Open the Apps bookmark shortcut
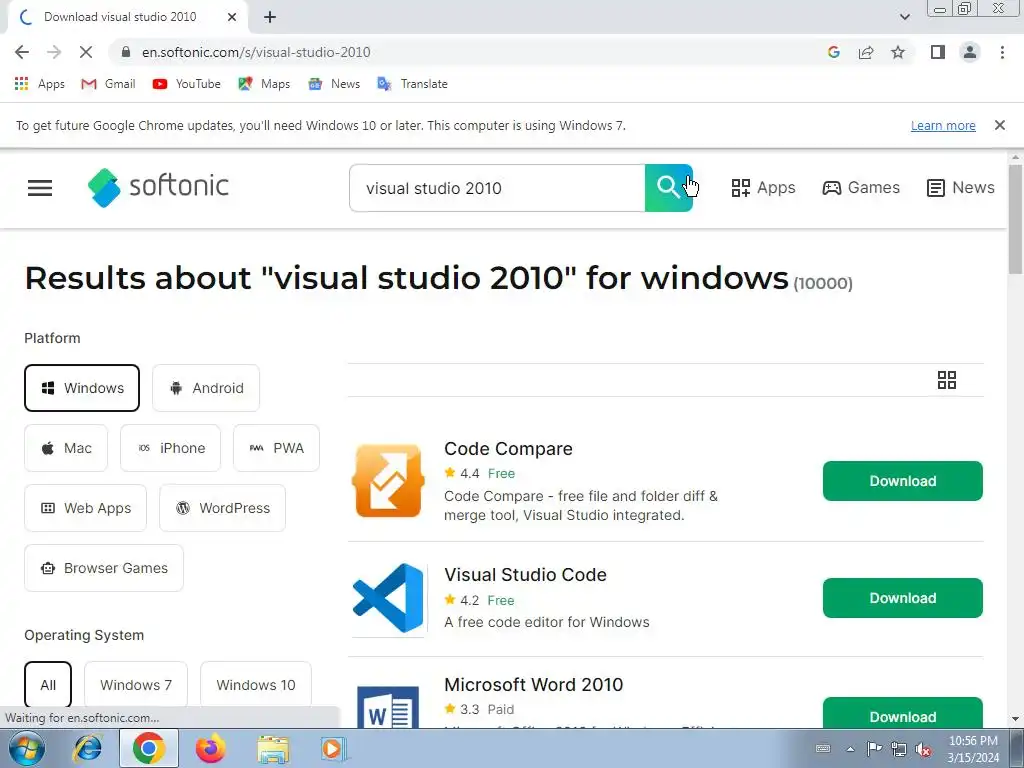The height and width of the screenshot is (768, 1024). point(40,84)
